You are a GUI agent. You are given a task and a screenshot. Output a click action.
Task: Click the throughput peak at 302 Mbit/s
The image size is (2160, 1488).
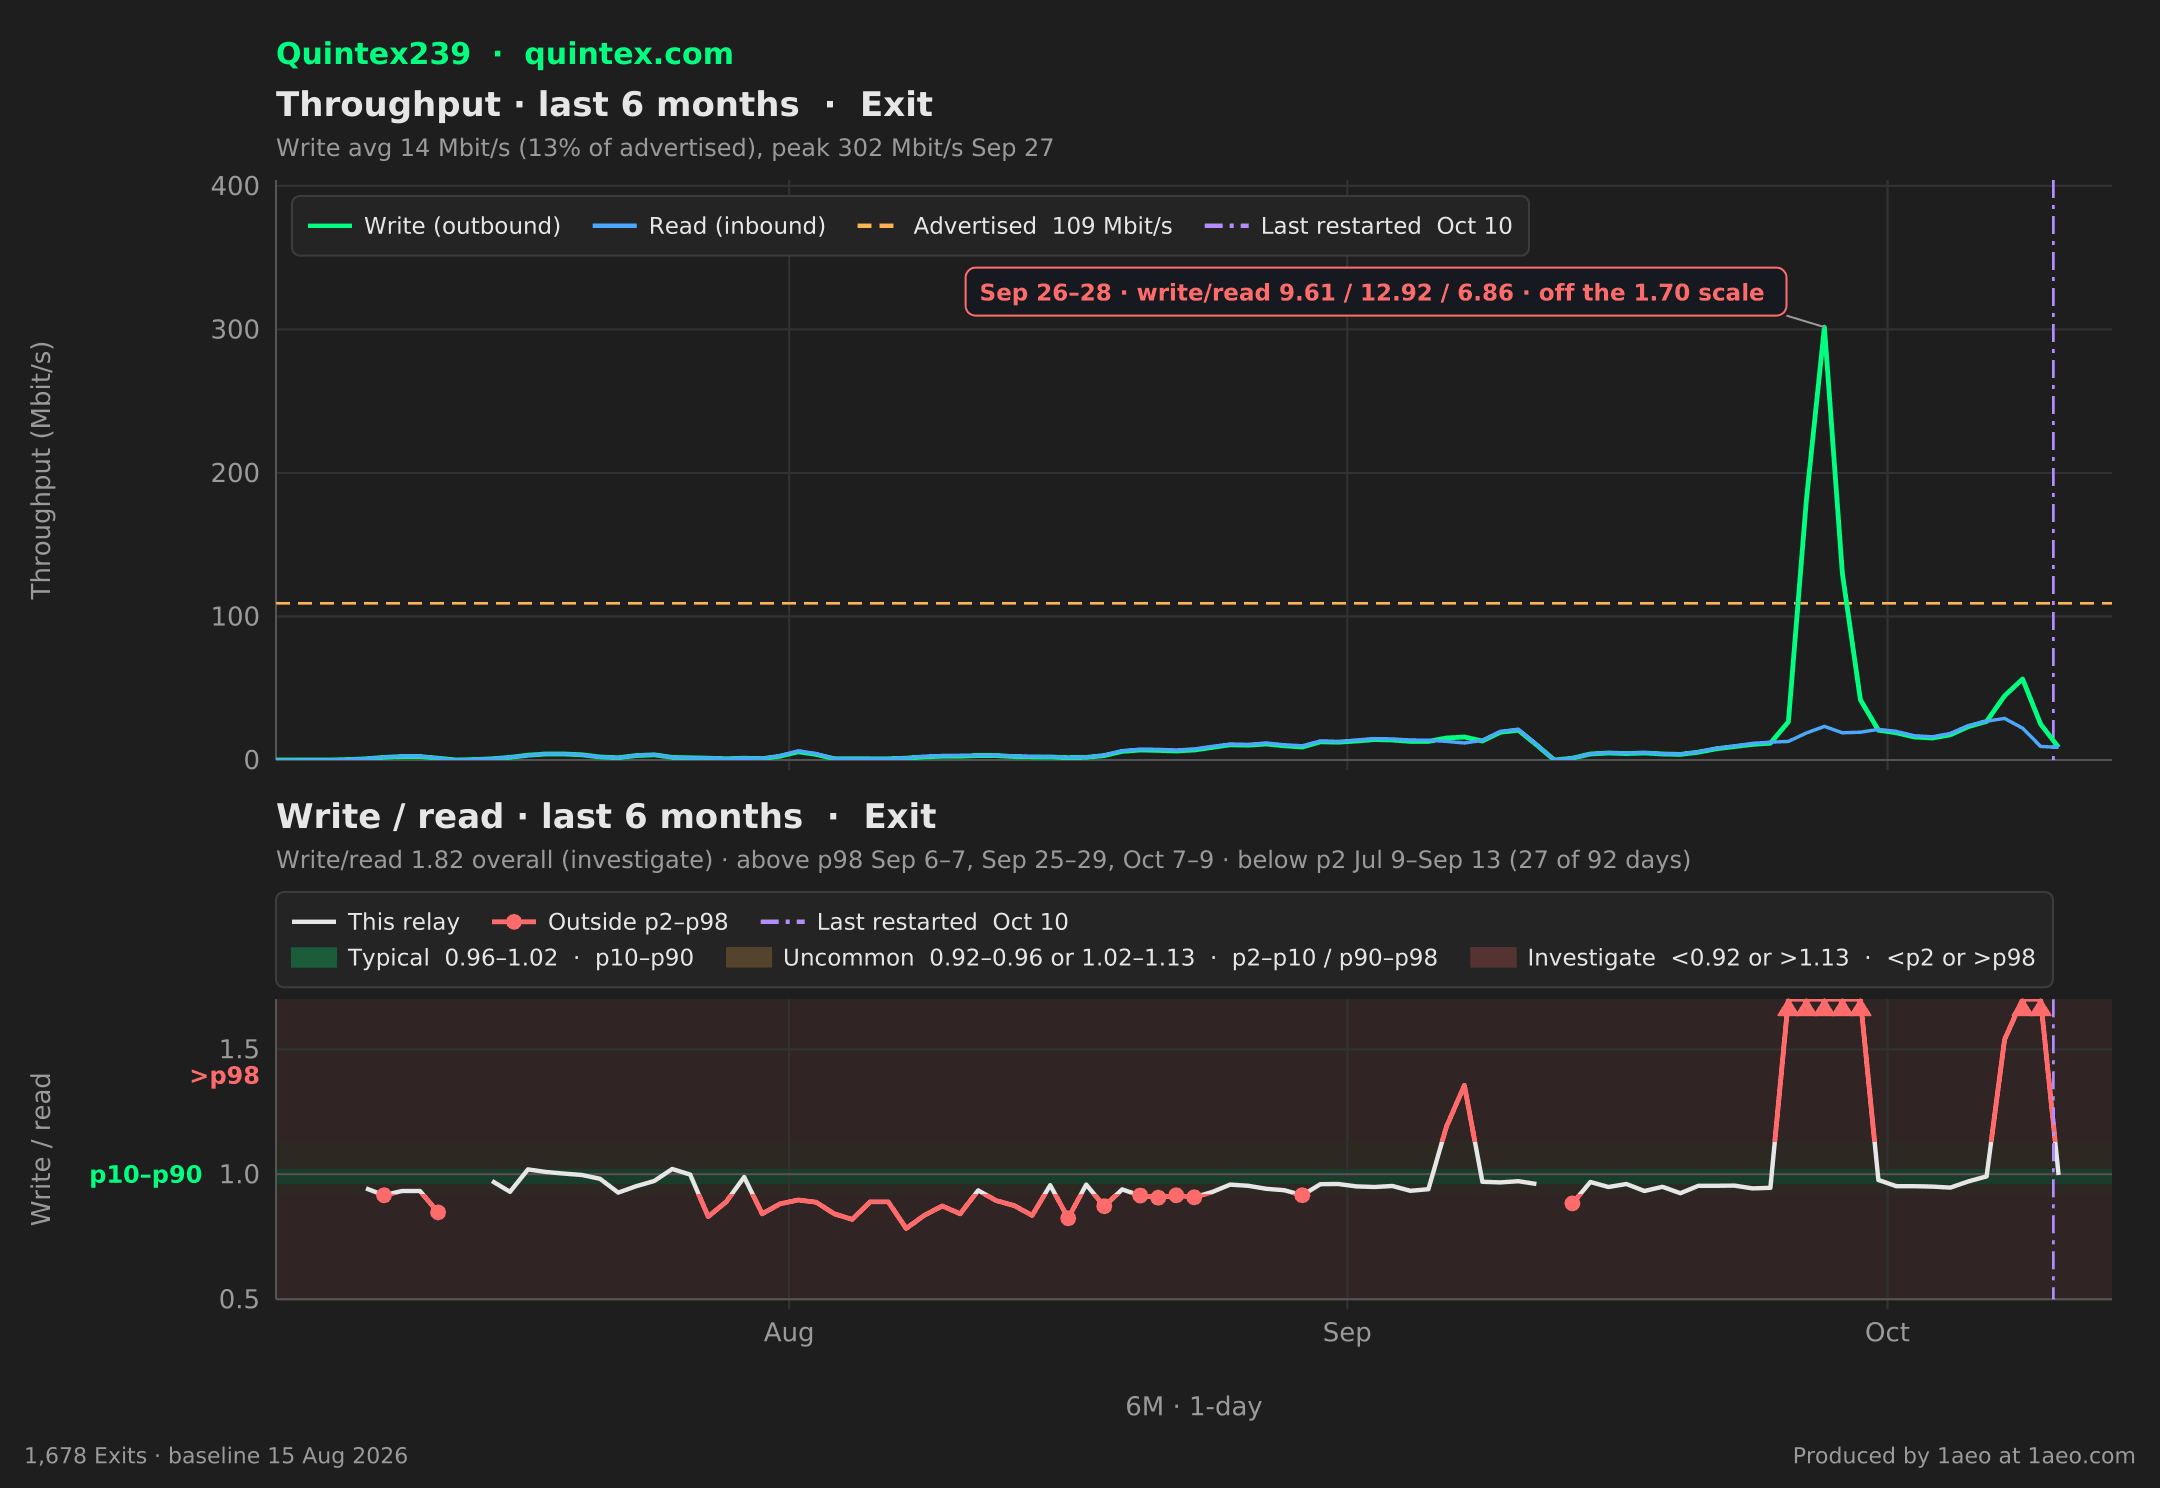(x=1824, y=328)
